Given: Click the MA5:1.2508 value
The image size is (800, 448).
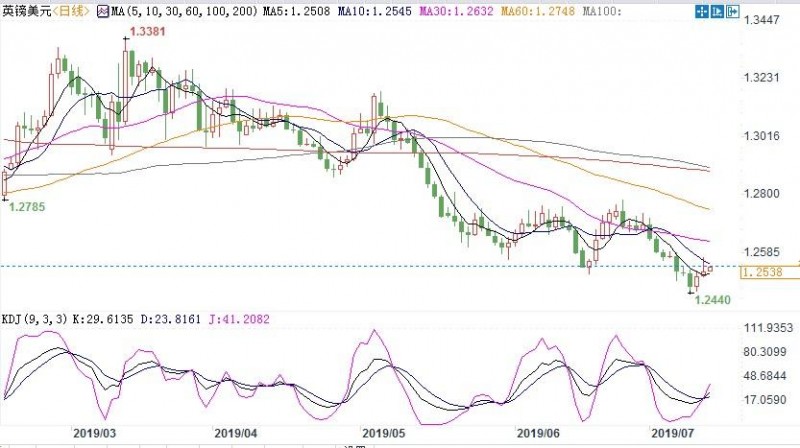Looking at the screenshot, I should coord(296,11).
